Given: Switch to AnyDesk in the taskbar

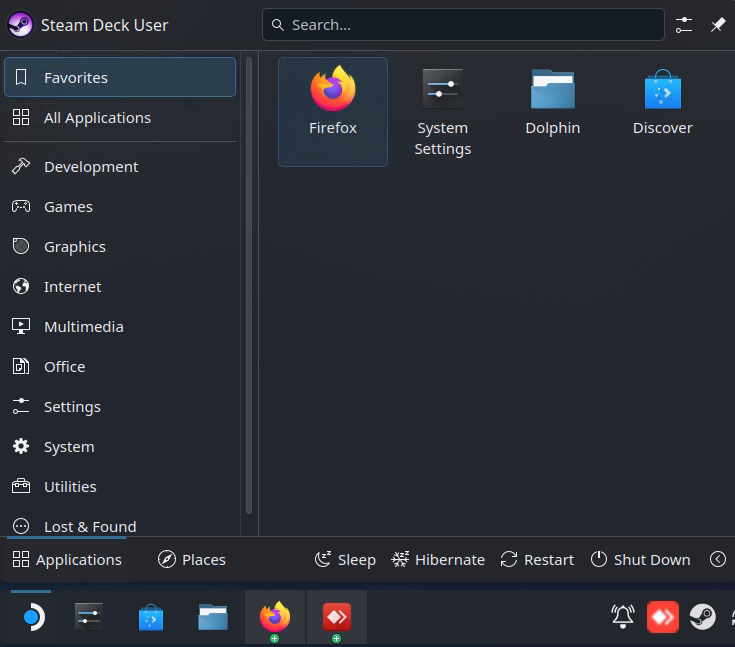Looking at the screenshot, I should tap(337, 617).
